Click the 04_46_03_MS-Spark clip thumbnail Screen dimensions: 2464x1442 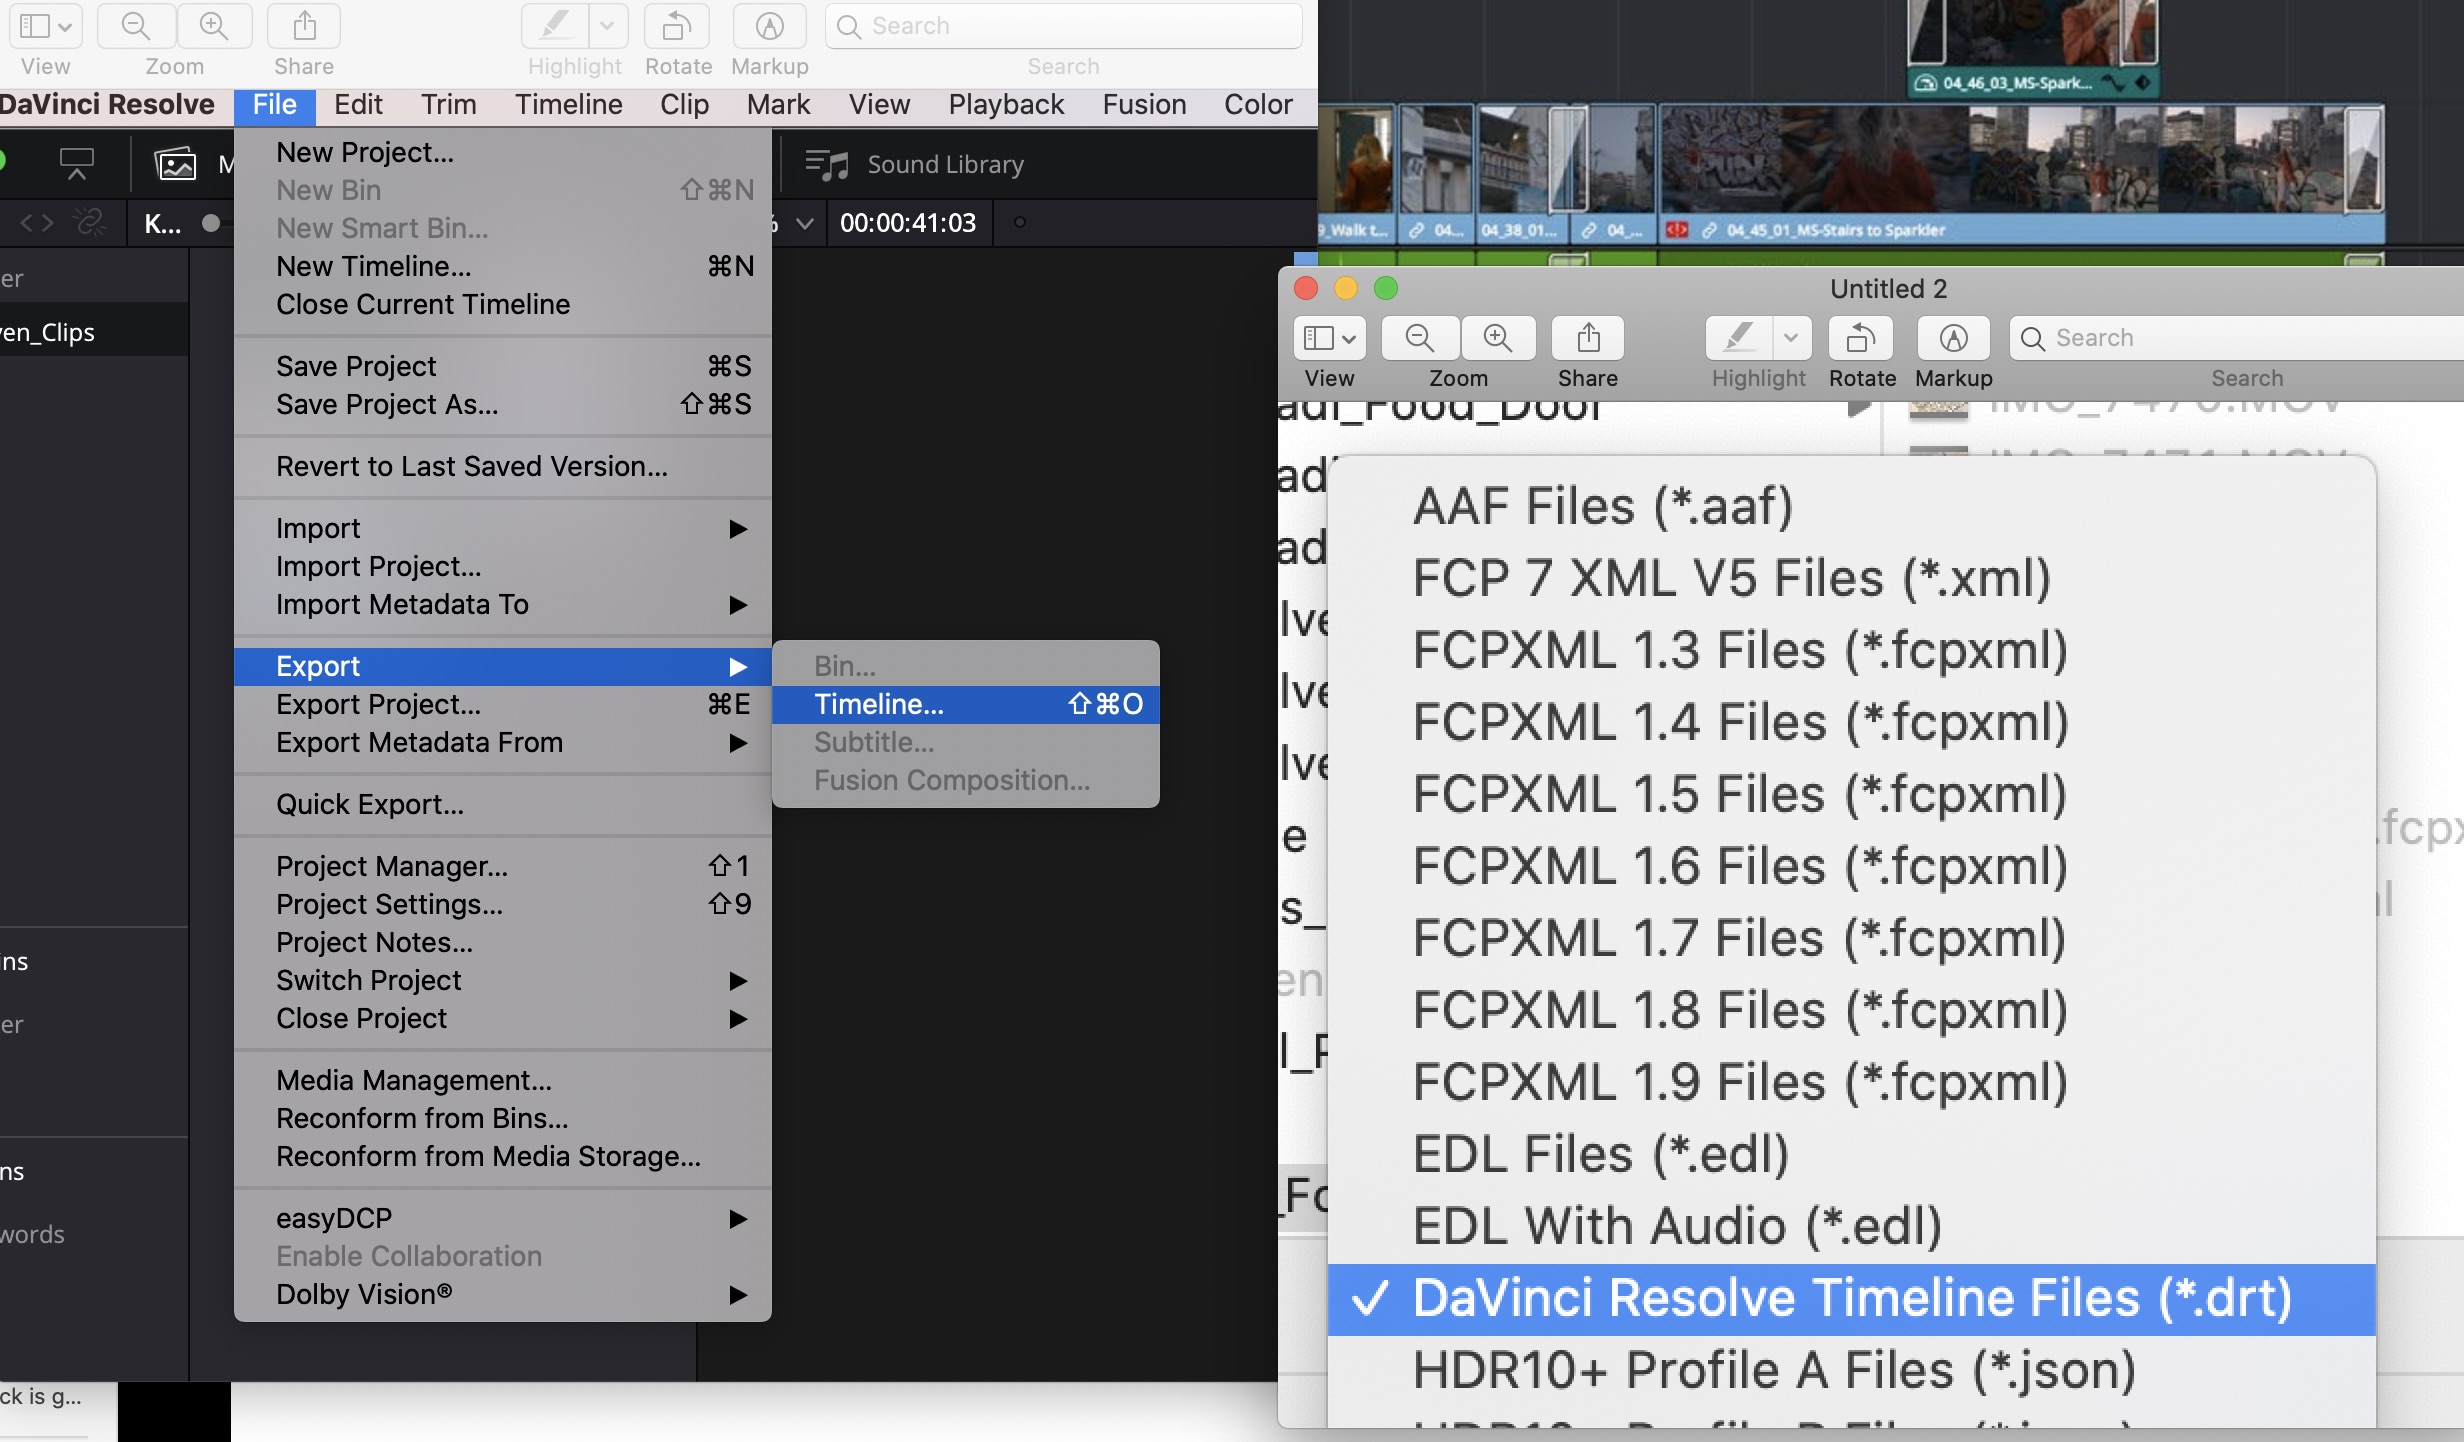click(2033, 35)
